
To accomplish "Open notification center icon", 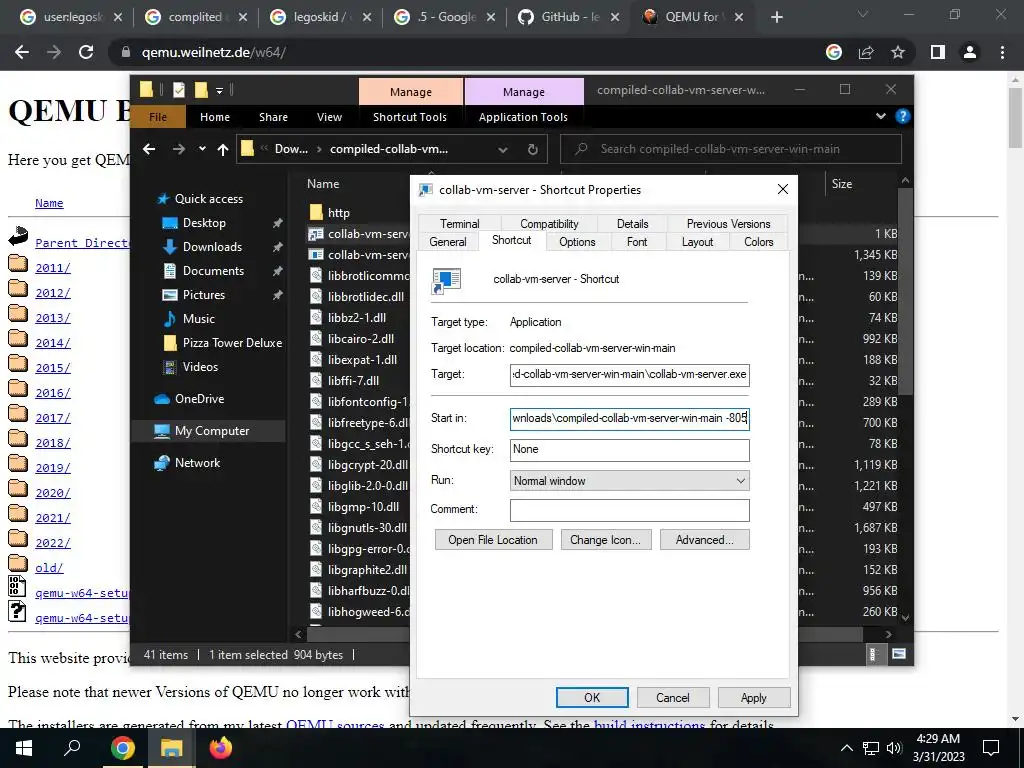I will click(x=991, y=748).
